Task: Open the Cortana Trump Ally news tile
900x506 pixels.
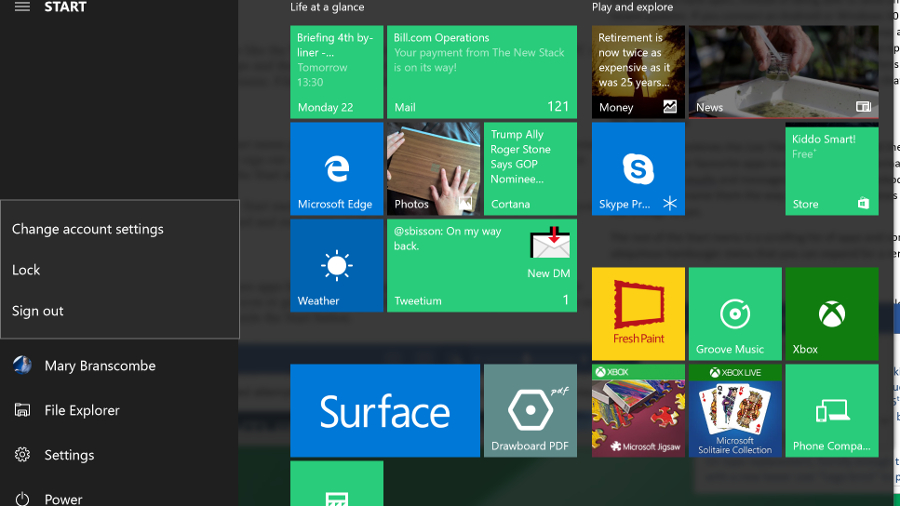Action: 530,169
